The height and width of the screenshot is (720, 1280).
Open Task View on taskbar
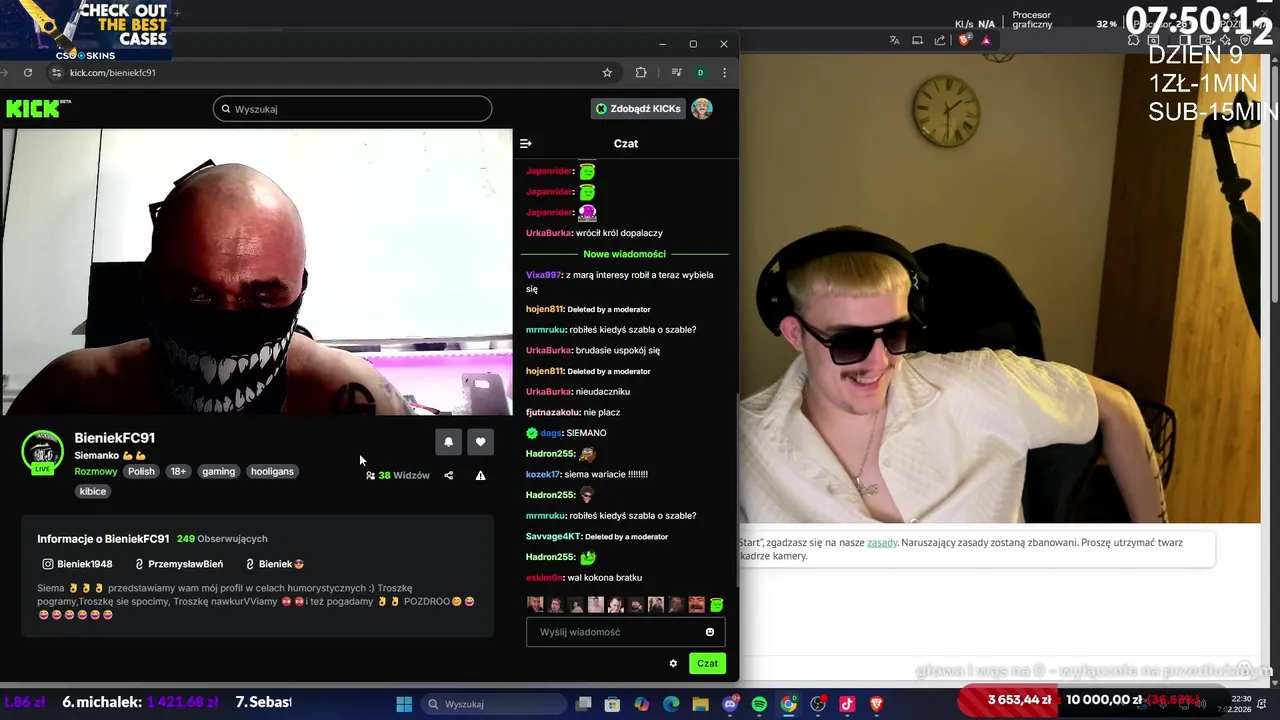584,704
